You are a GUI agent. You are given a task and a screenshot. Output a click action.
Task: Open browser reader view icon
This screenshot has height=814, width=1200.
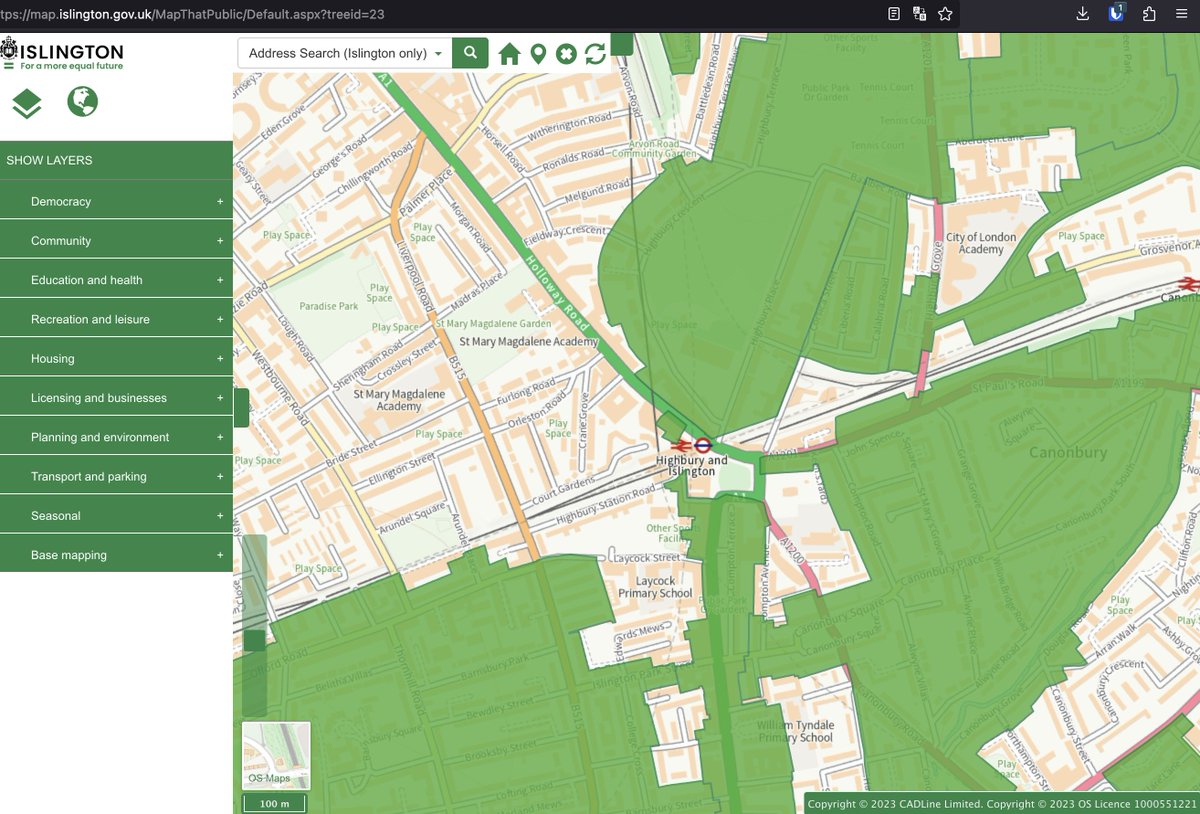pyautogui.click(x=894, y=14)
